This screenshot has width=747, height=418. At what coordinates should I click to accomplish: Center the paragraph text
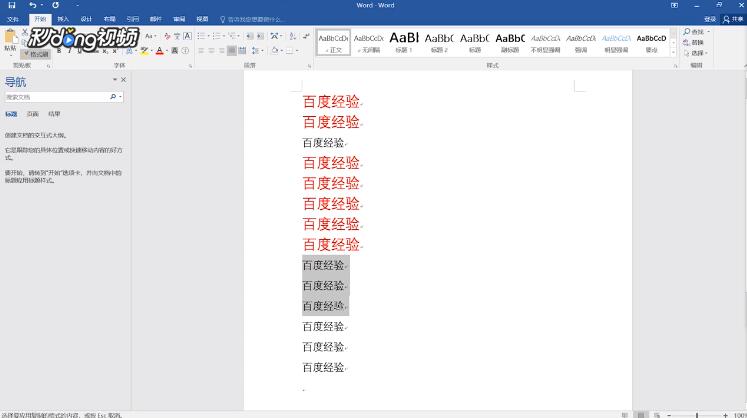pos(212,51)
